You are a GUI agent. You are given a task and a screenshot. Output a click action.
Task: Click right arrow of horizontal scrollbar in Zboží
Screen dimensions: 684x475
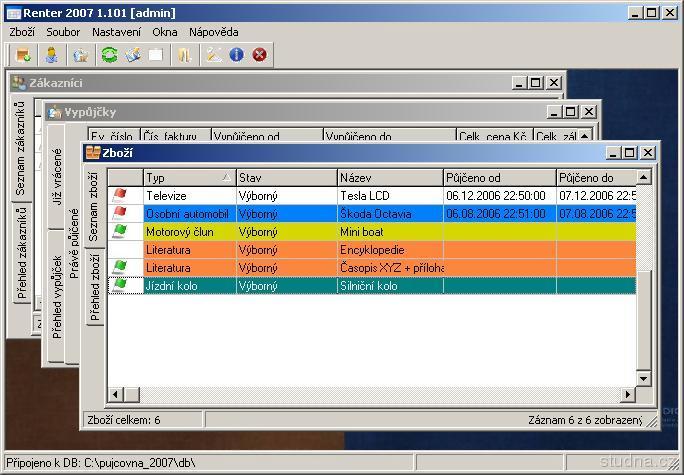tap(629, 394)
